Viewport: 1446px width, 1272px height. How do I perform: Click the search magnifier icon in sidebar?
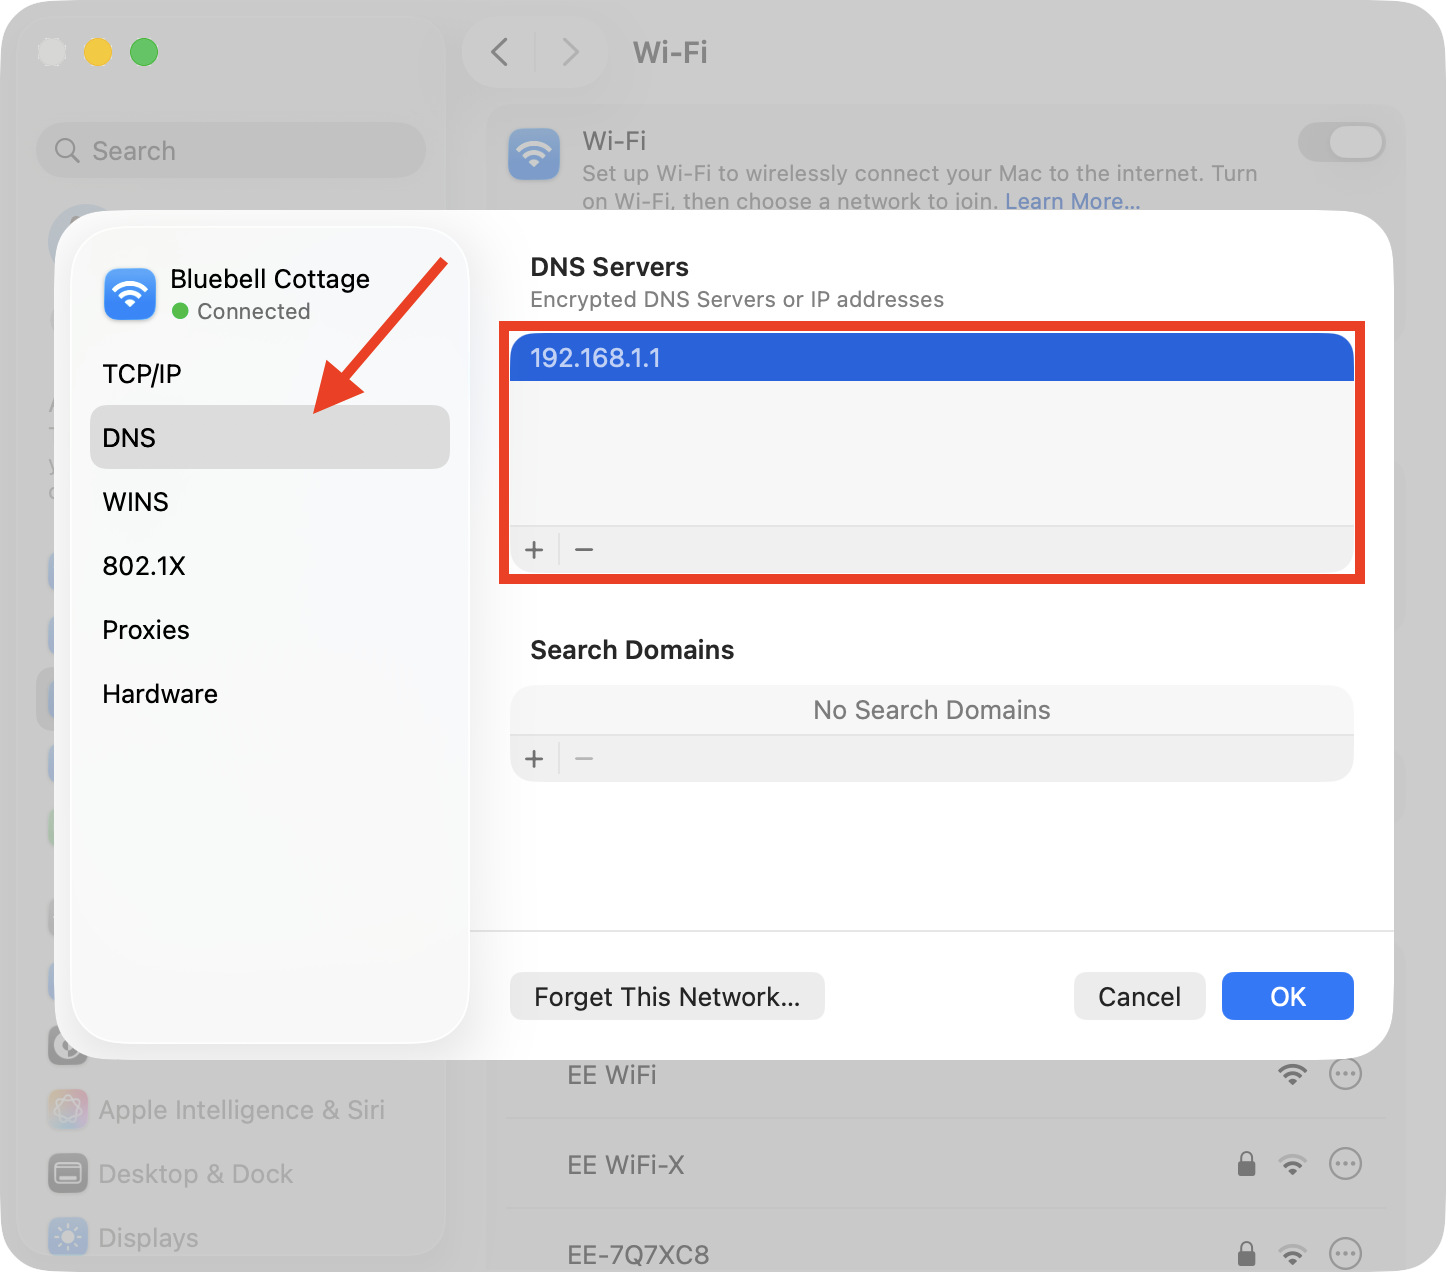click(66, 150)
